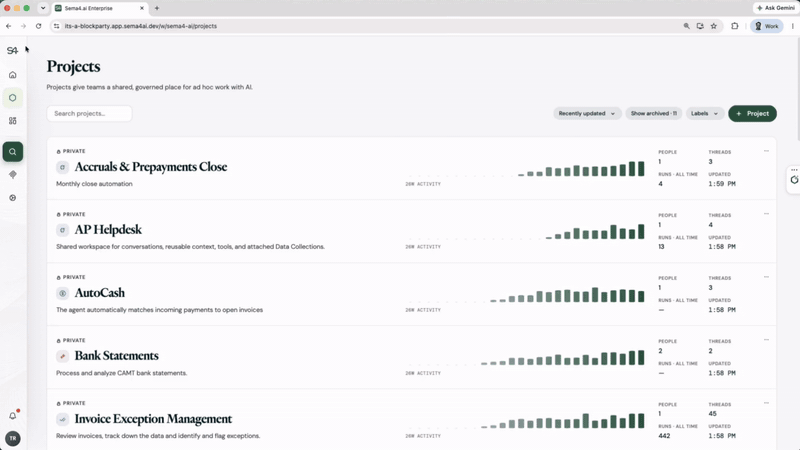The height and width of the screenshot is (450, 800).
Task: Click the S4 logo in sidebar
Action: (x=12, y=50)
